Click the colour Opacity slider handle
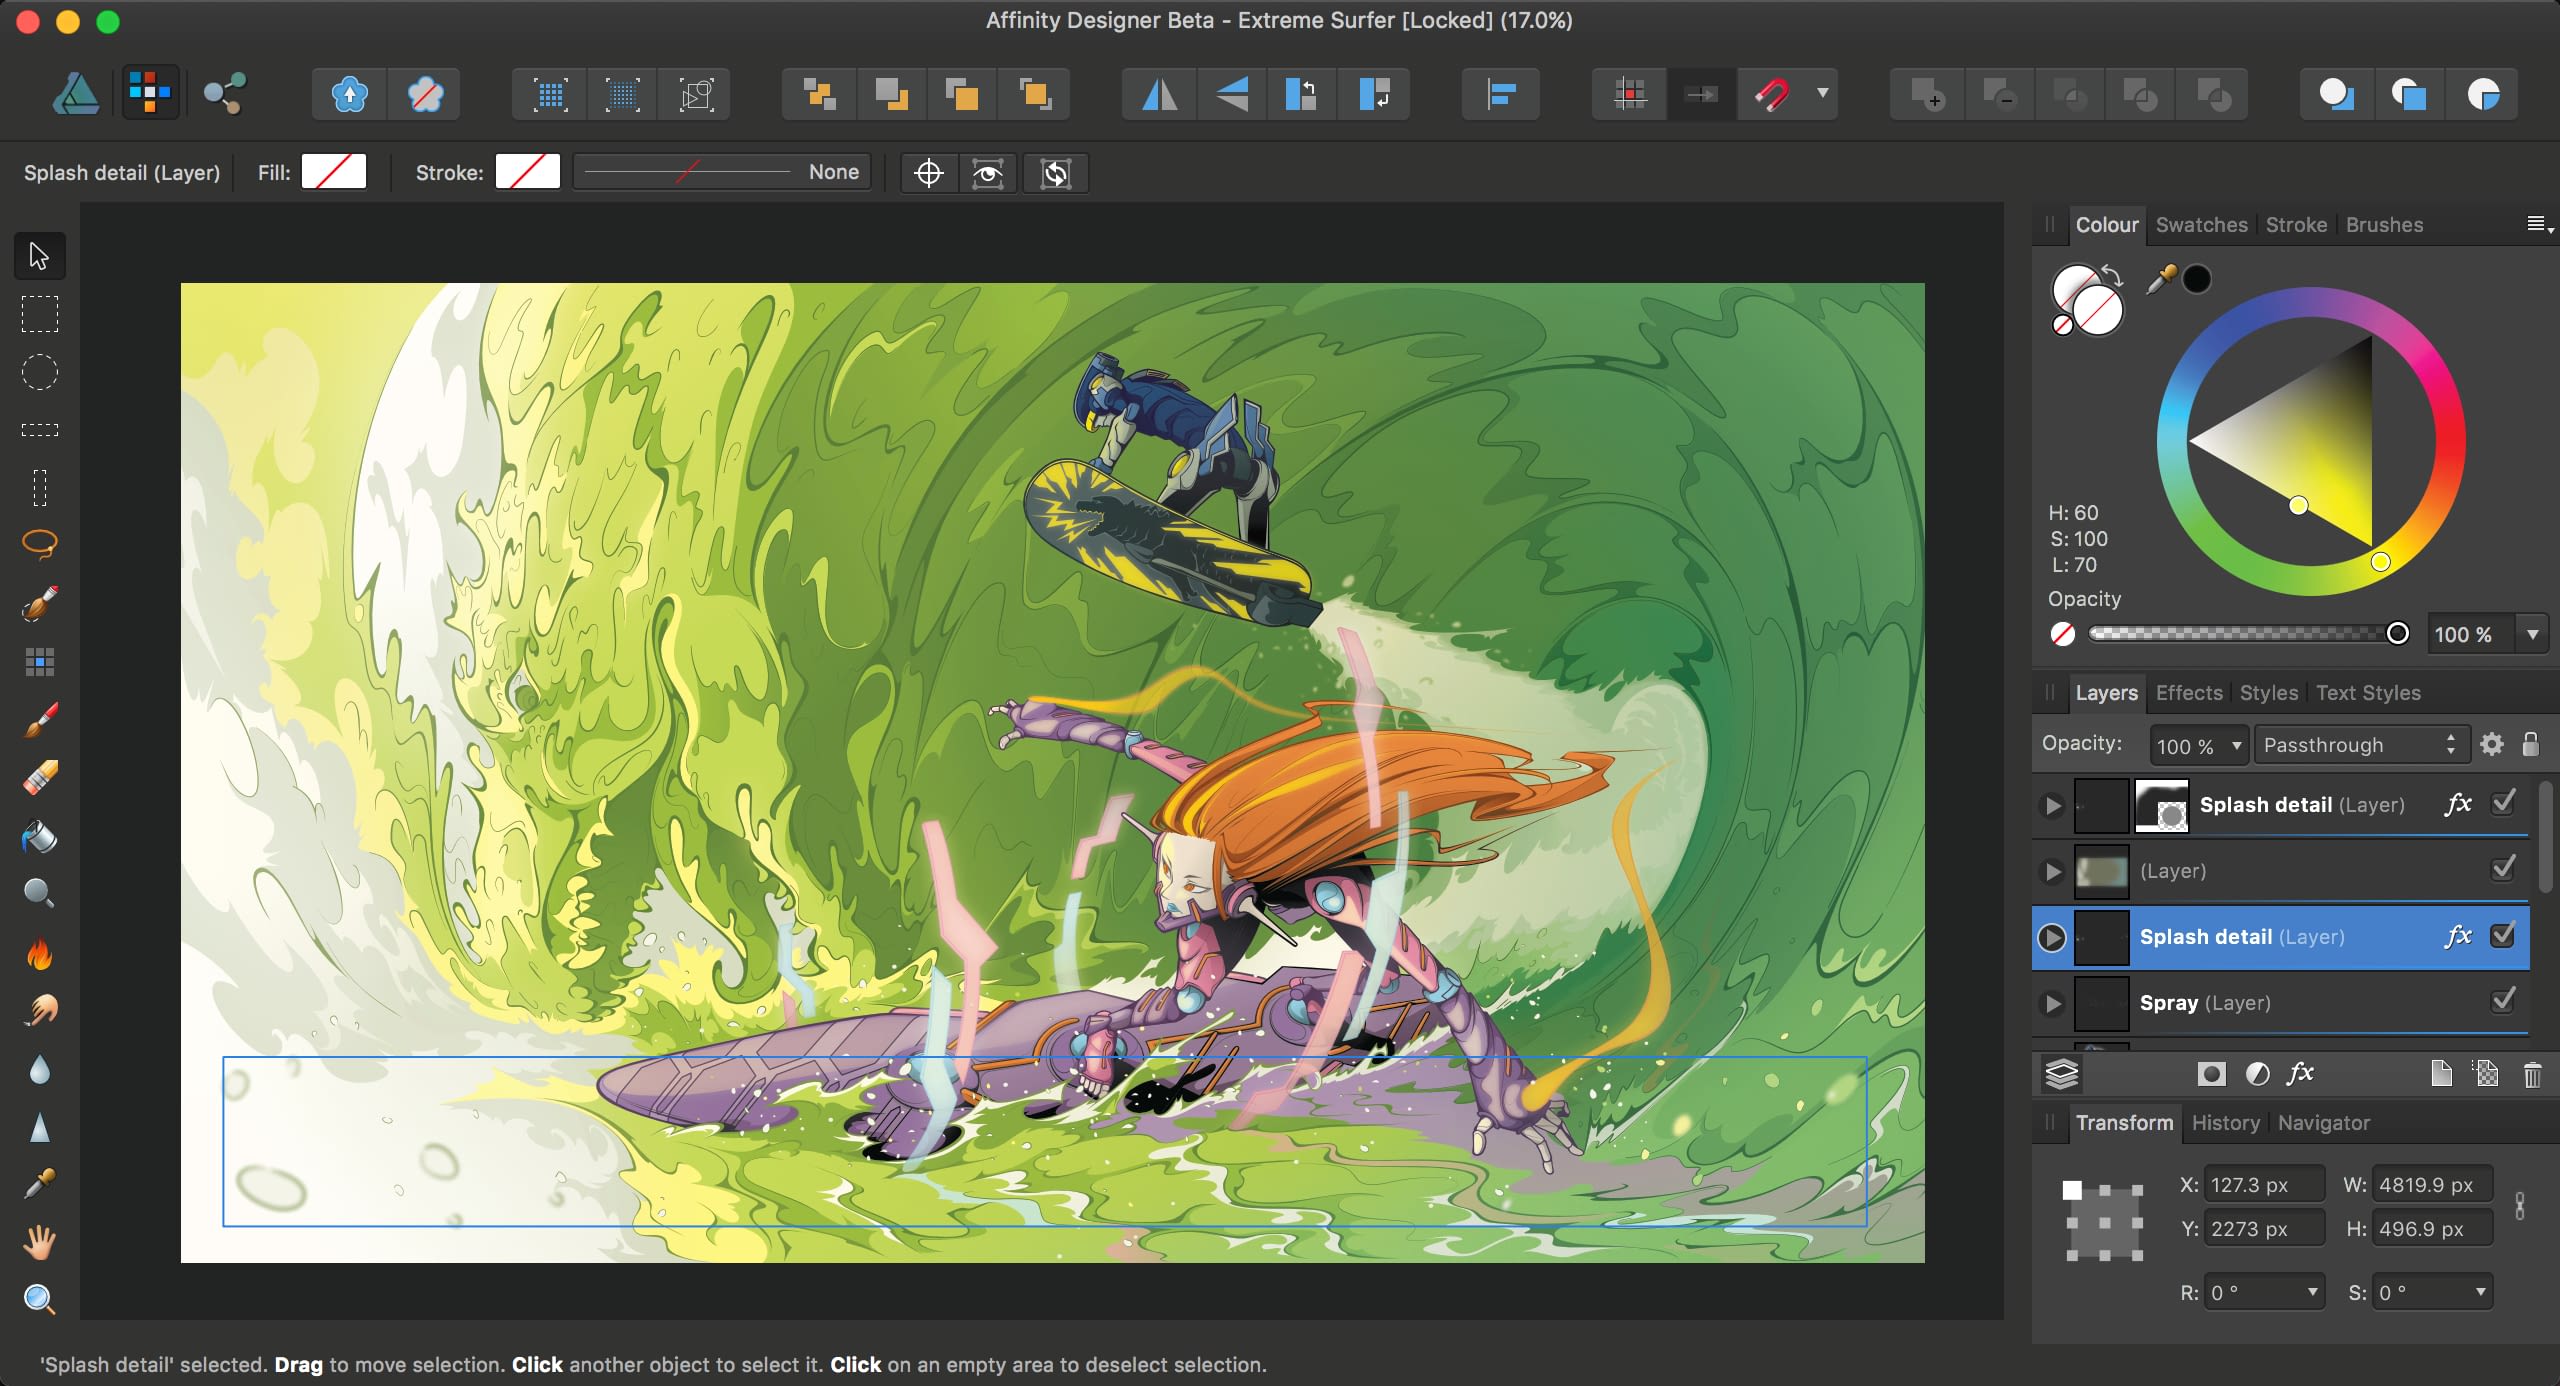The image size is (2560, 1386). pos(2397,633)
